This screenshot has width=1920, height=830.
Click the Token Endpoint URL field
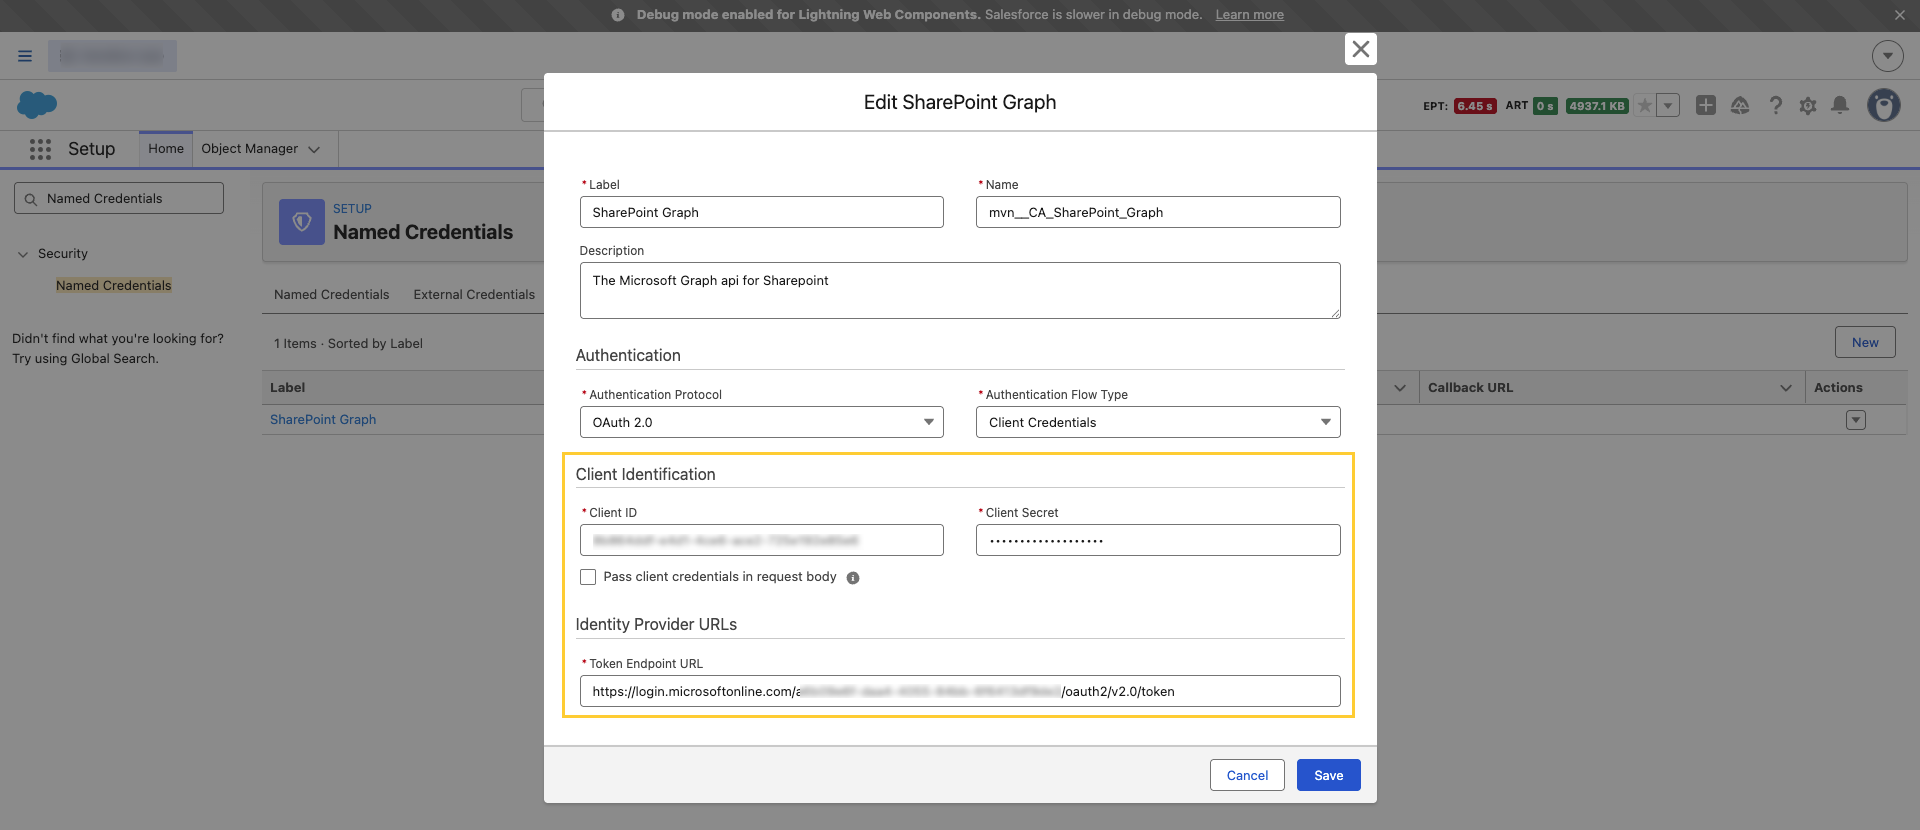click(960, 691)
